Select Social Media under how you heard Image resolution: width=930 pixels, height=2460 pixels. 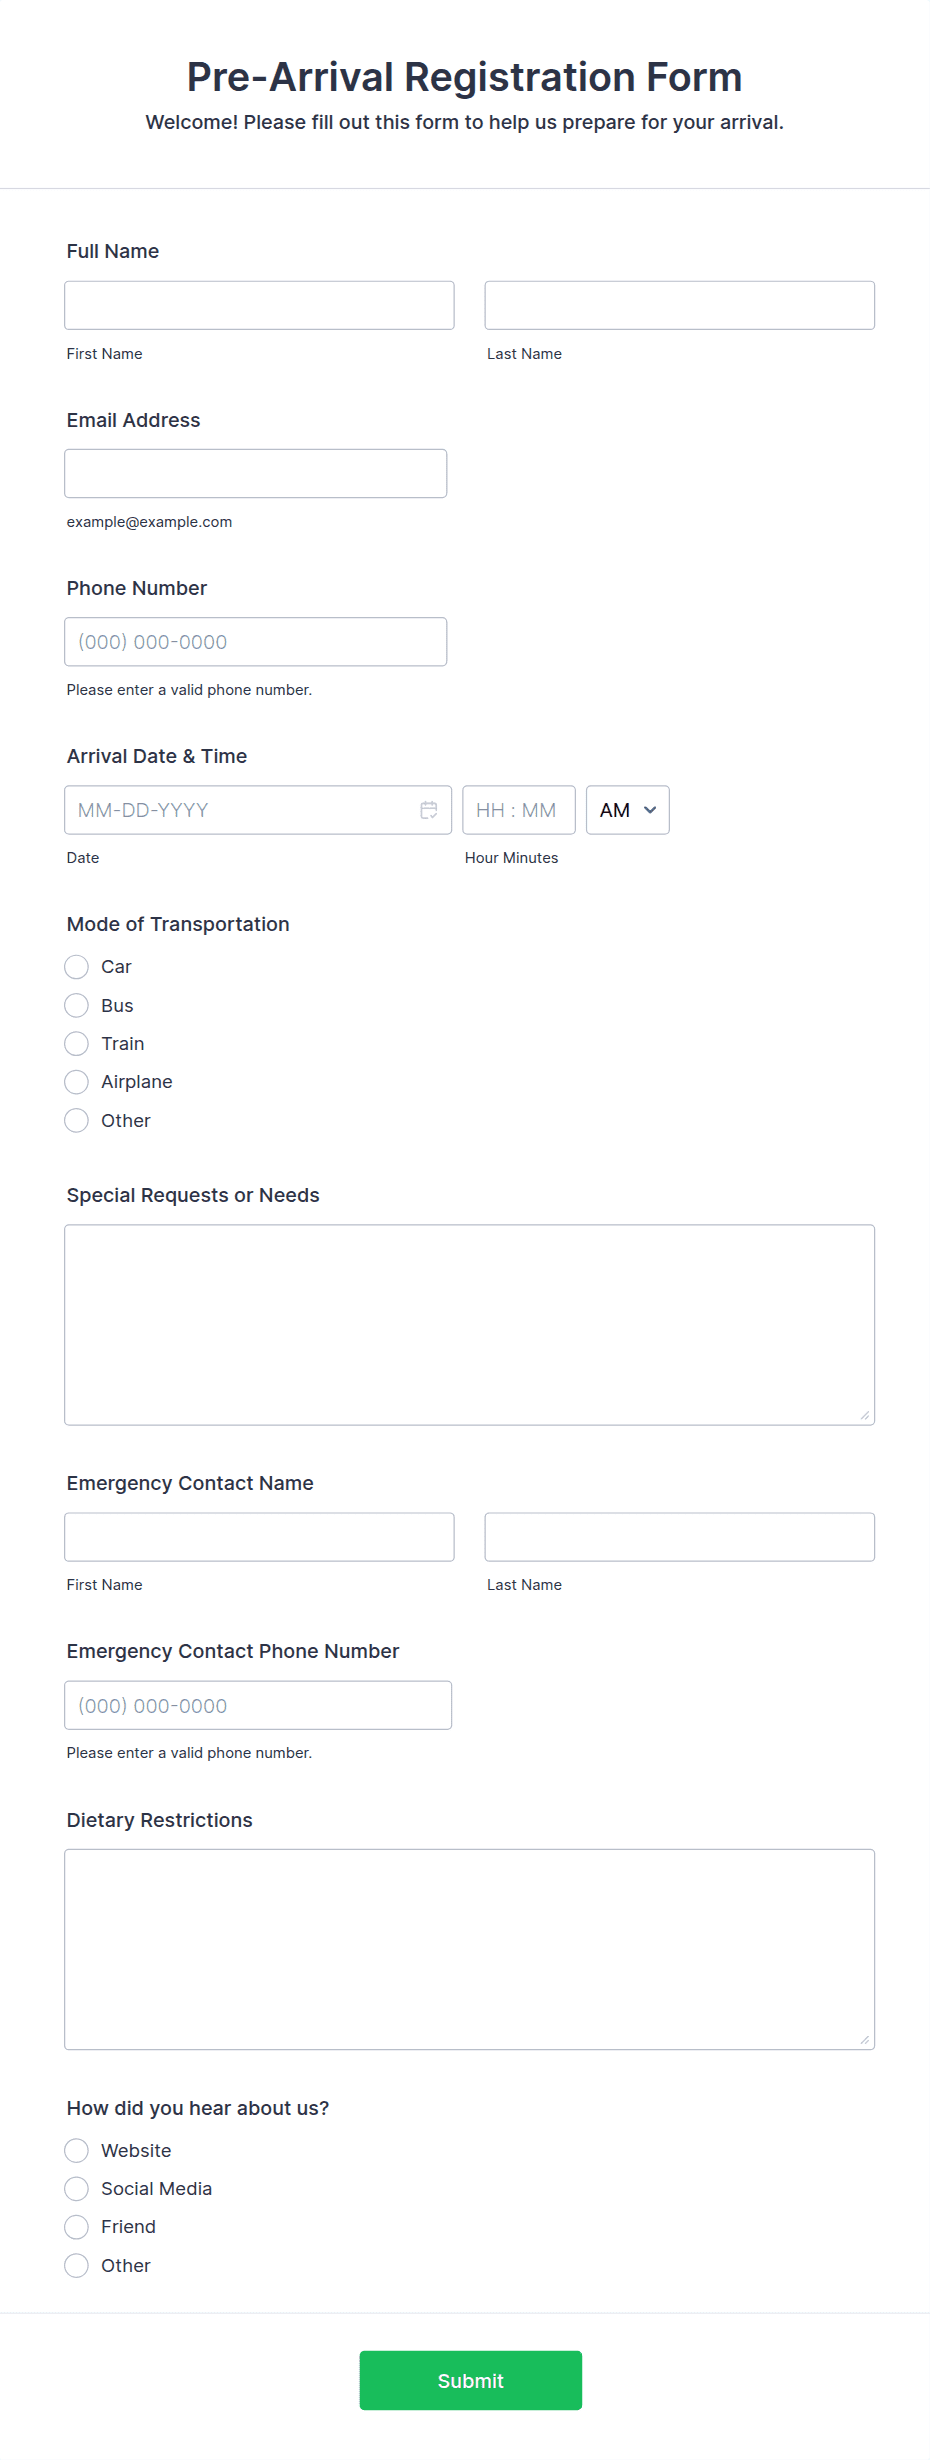click(x=76, y=2188)
